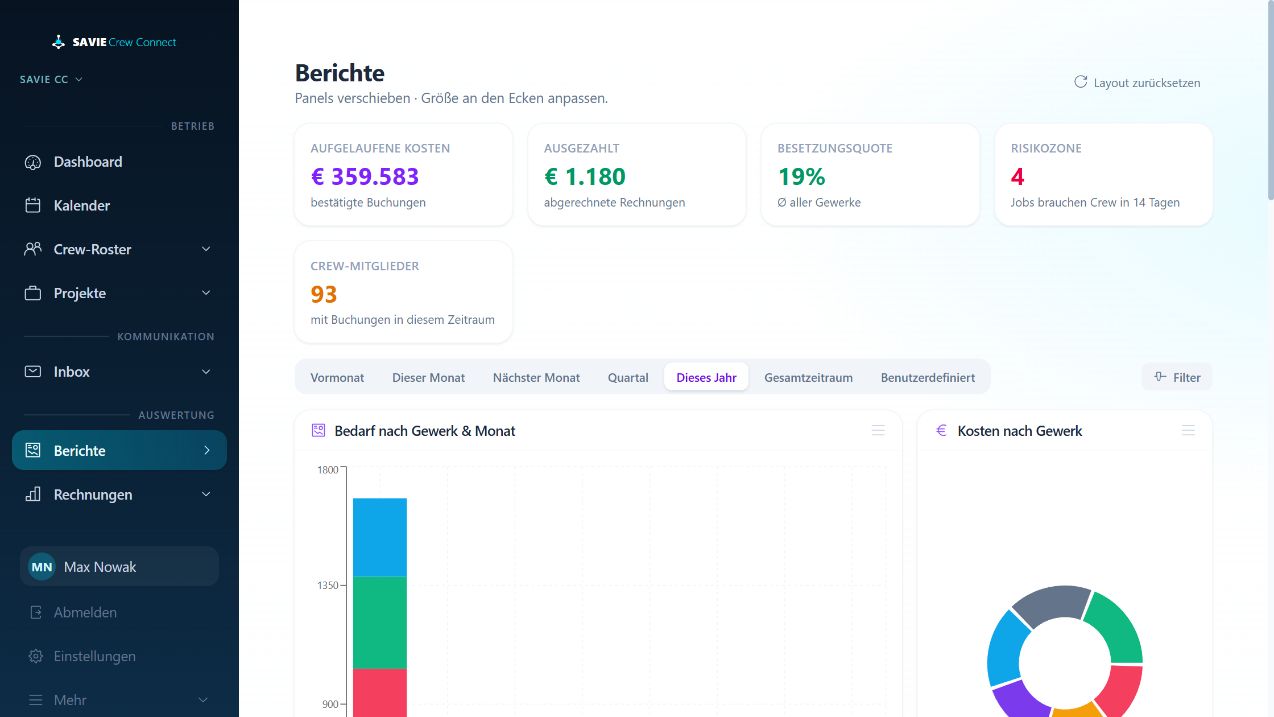Click the euro icon on Kosten nach Gewerk
The width and height of the screenshot is (1274, 717).
tap(941, 431)
